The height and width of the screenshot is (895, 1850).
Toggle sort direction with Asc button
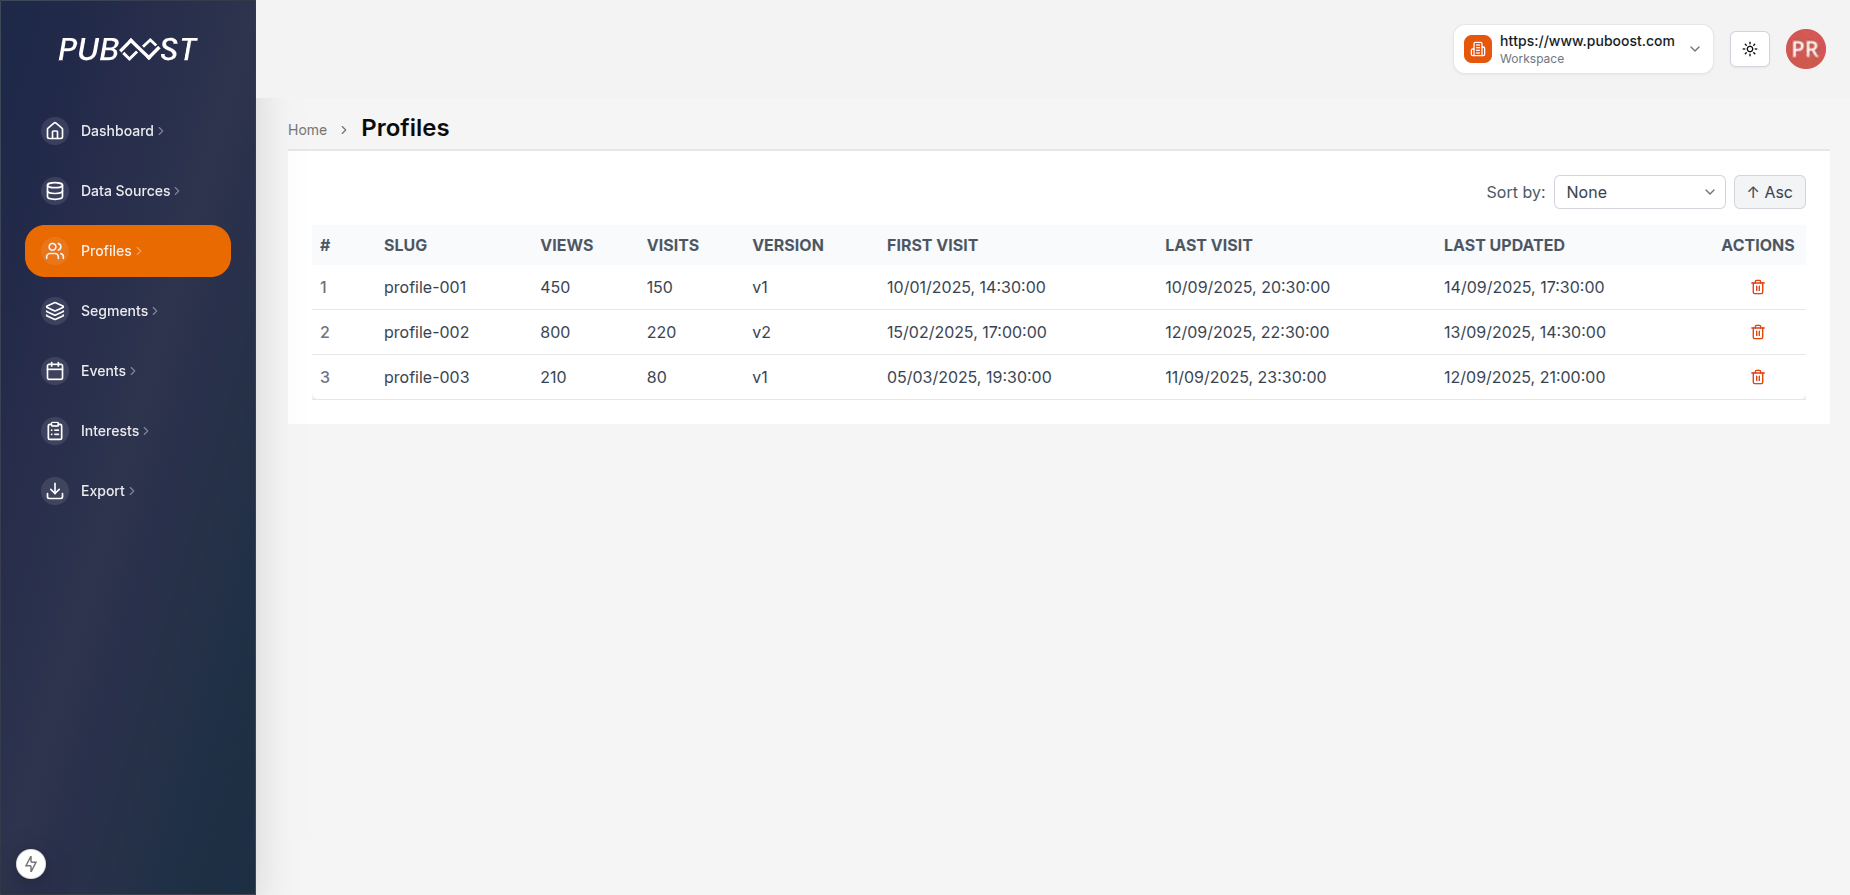pos(1769,192)
